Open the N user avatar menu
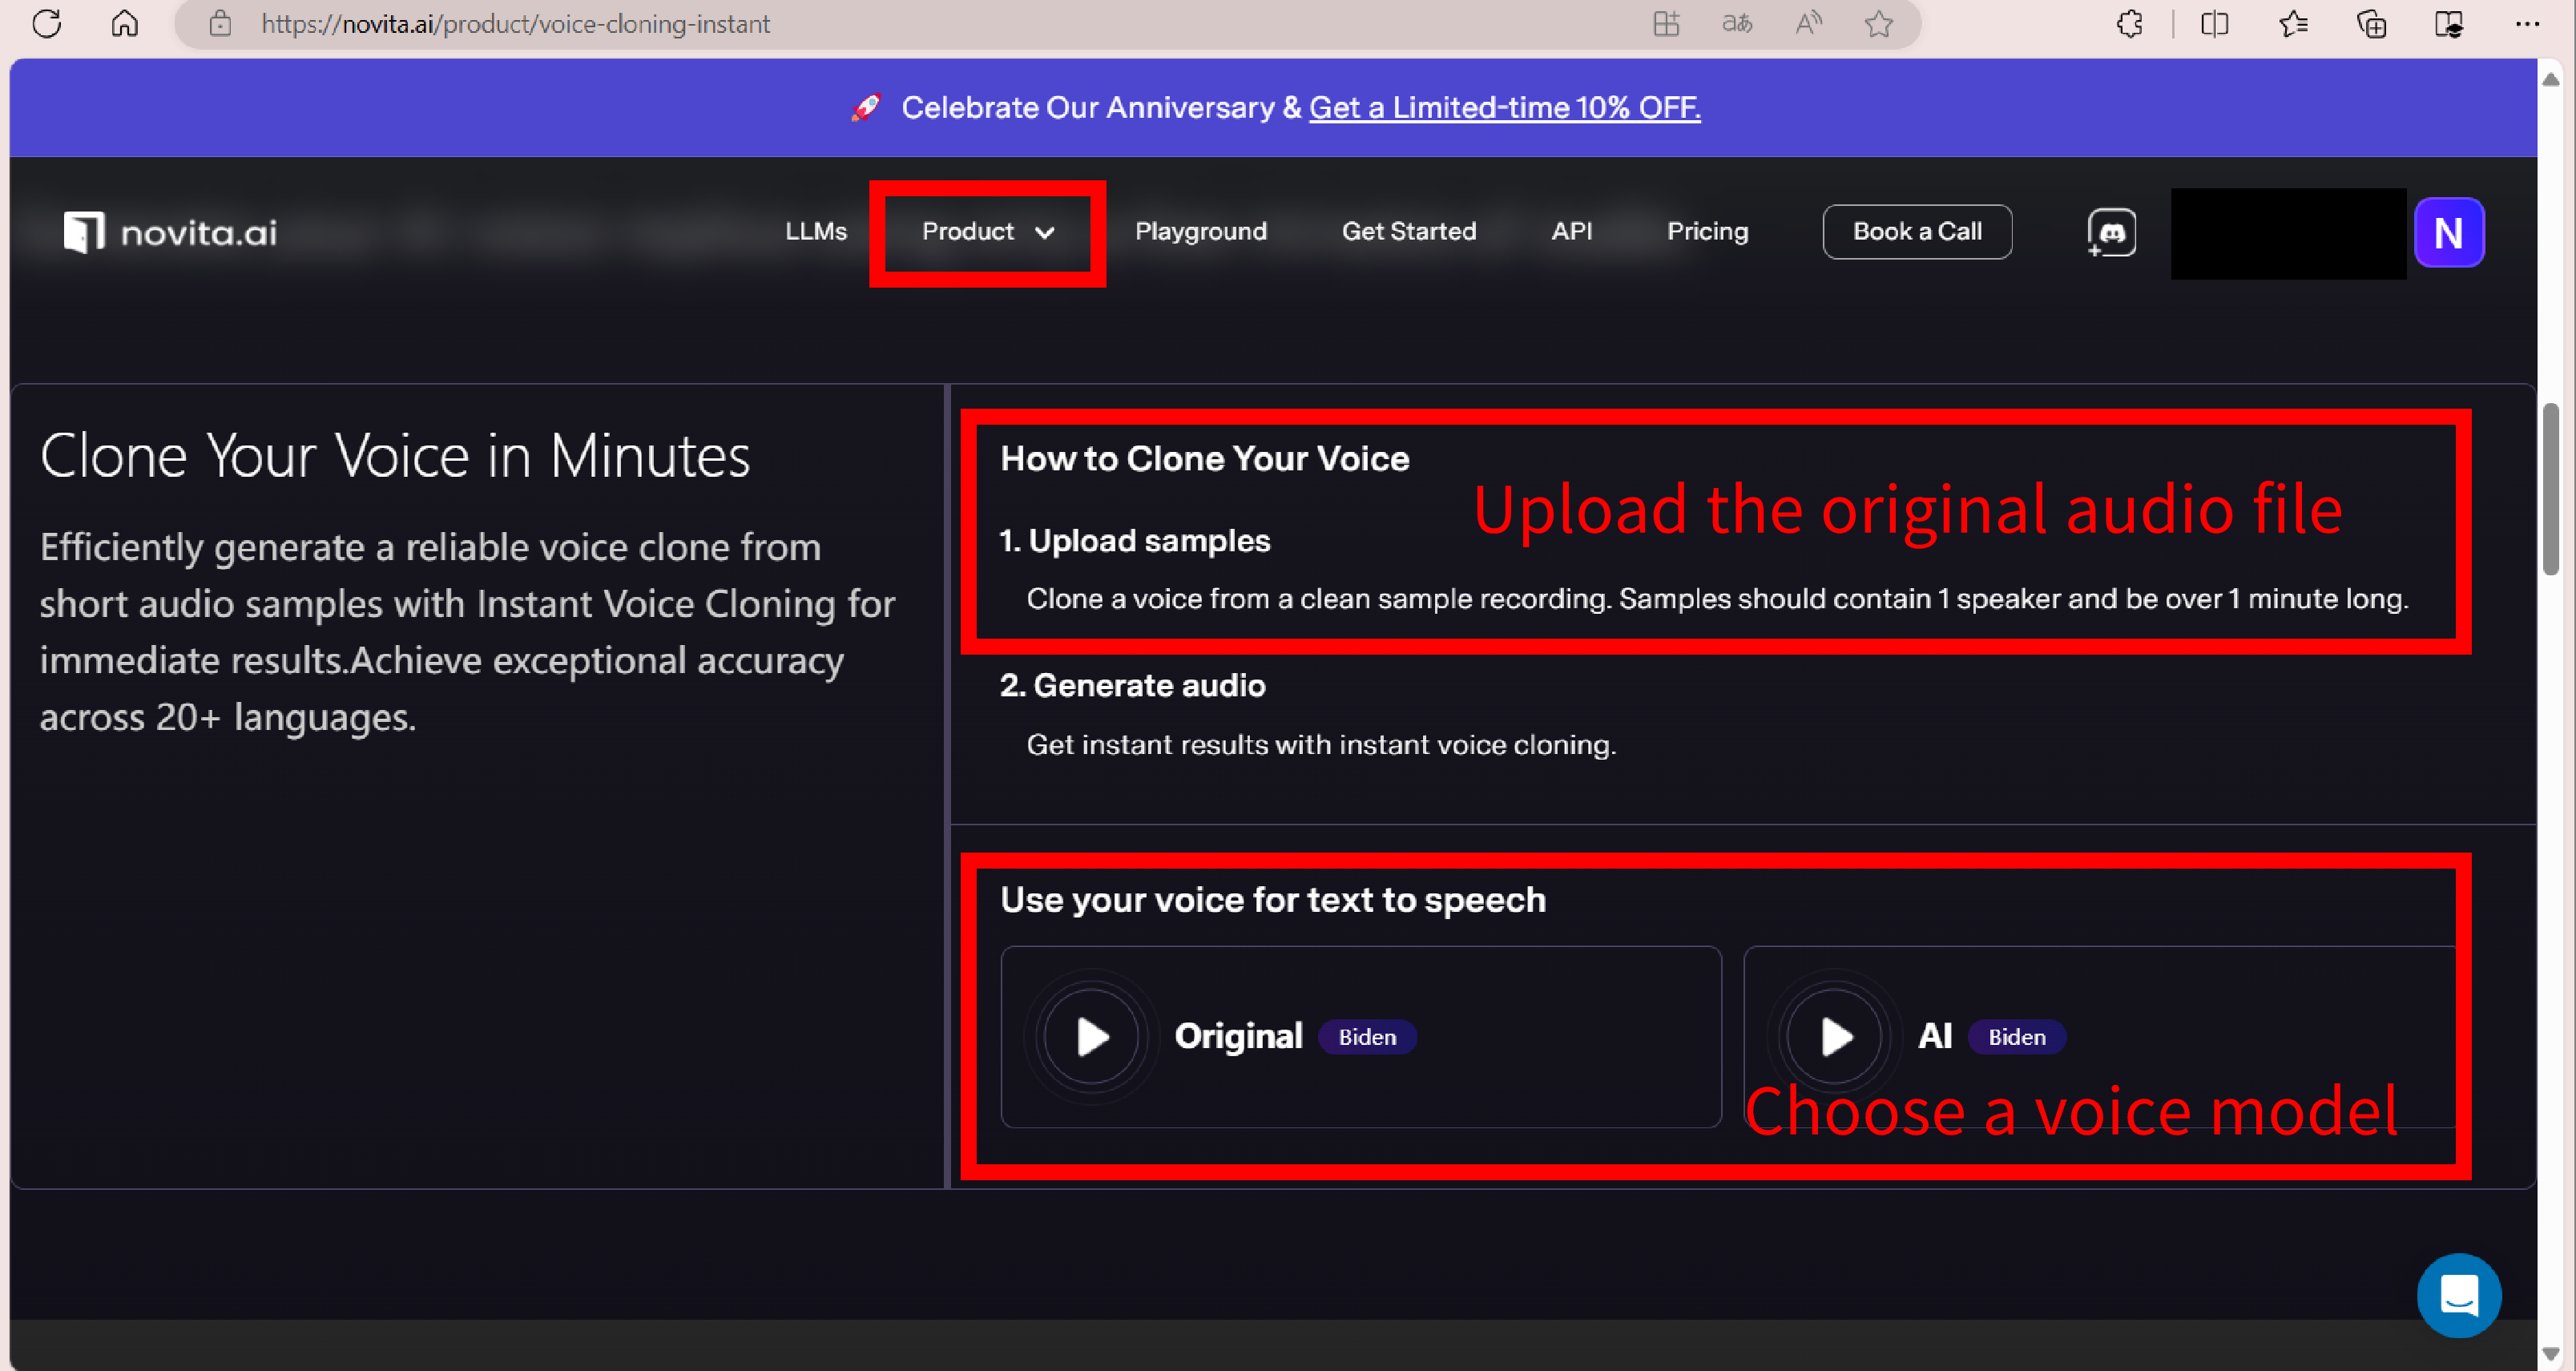2576x1371 pixels. (2448, 232)
